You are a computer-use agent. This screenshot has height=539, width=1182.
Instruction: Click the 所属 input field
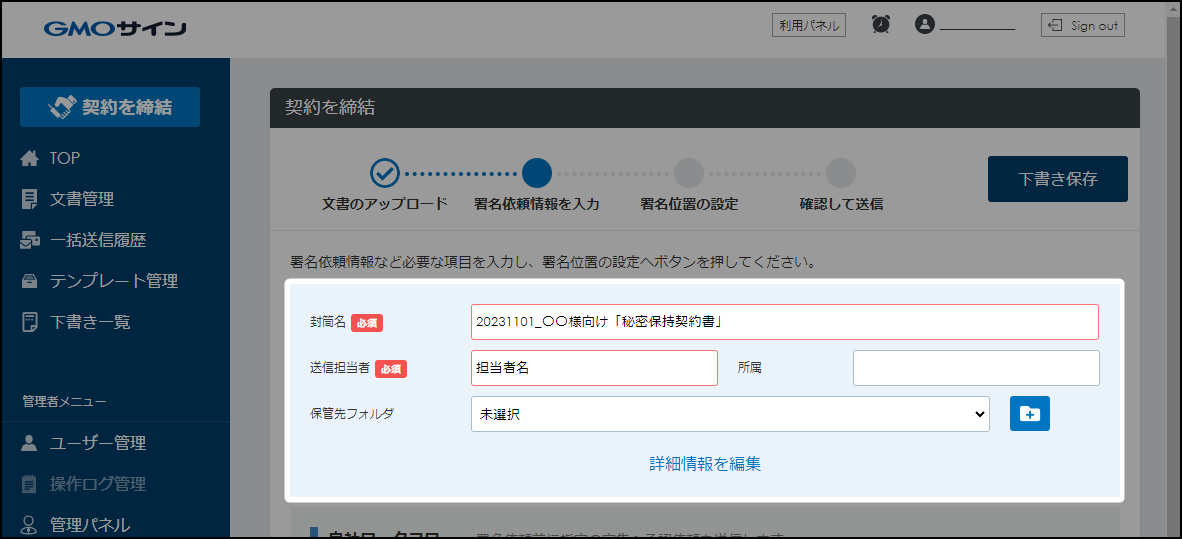(x=975, y=368)
